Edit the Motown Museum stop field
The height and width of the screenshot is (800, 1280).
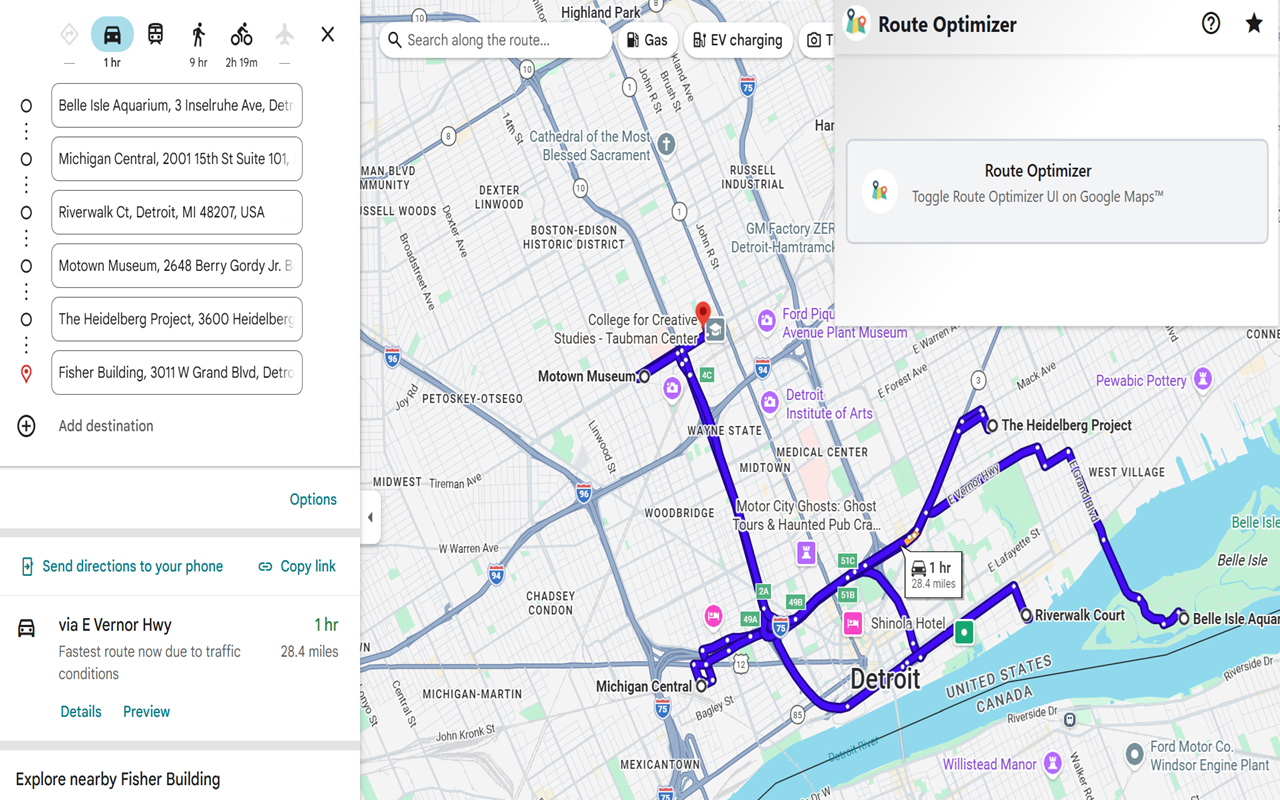pos(177,266)
